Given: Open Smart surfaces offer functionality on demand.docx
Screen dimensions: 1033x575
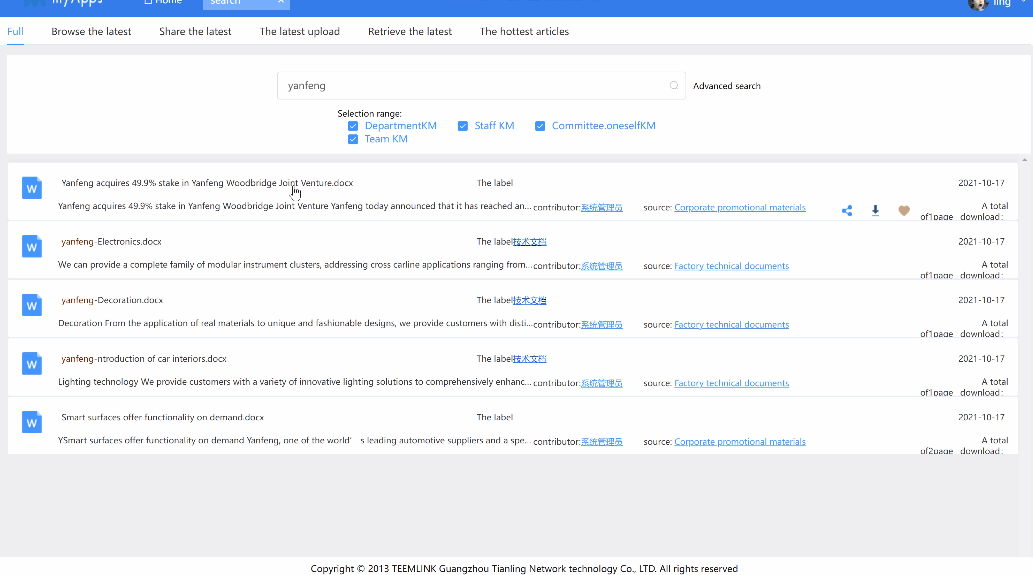Looking at the screenshot, I should point(163,418).
